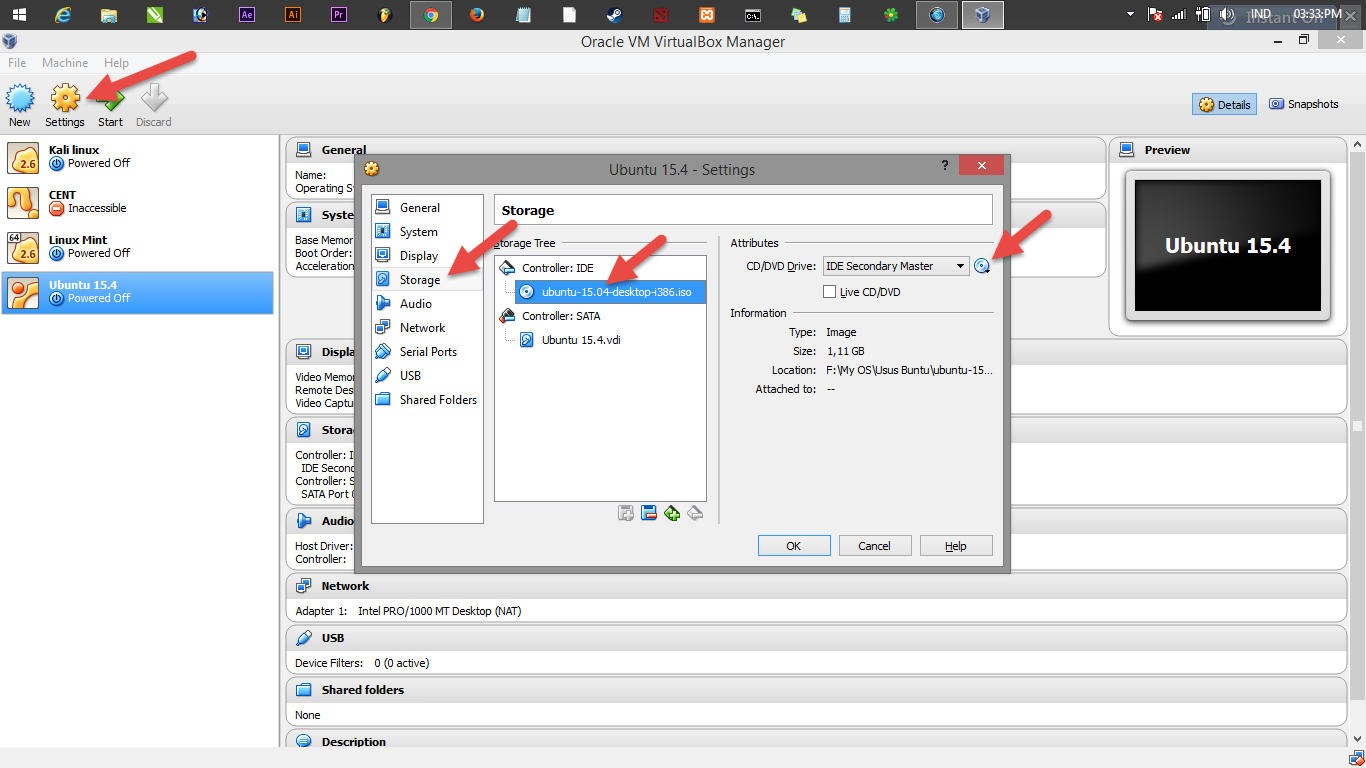Screen dimensions: 1366x768
Task: Open the System category in Settings
Action: [x=427, y=232]
